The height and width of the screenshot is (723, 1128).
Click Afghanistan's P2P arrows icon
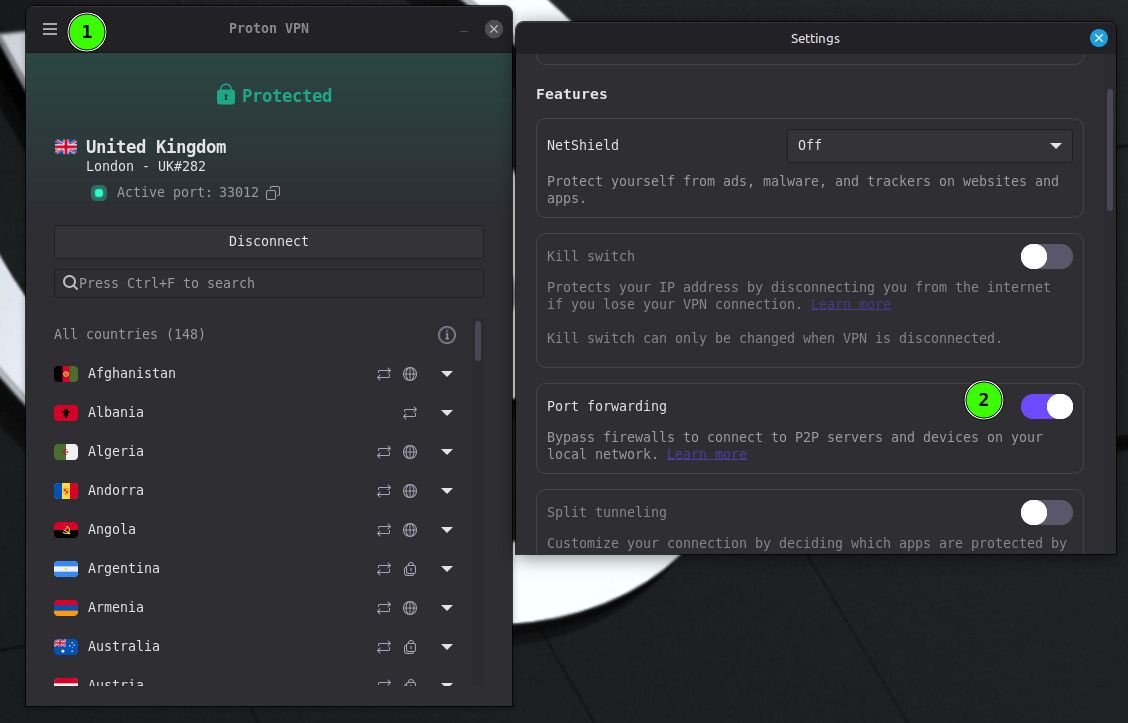(384, 374)
